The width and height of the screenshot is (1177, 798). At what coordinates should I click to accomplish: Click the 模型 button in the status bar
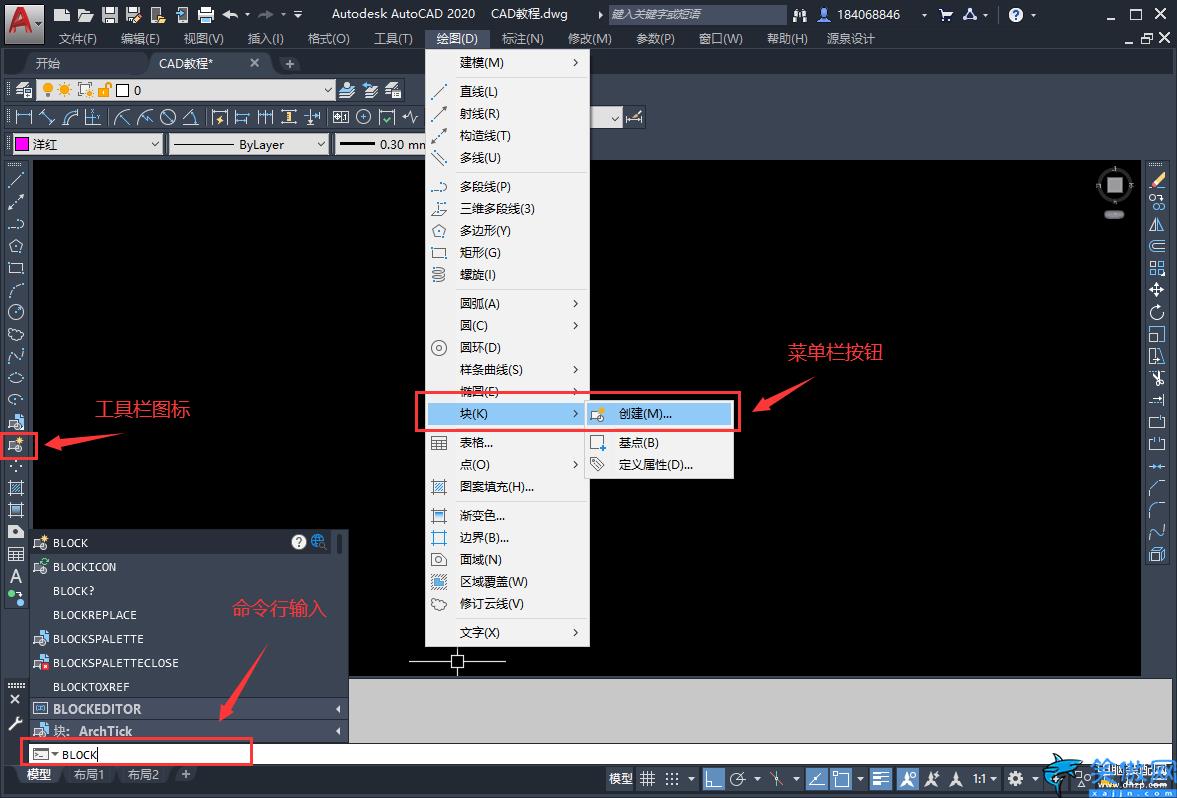click(x=621, y=778)
